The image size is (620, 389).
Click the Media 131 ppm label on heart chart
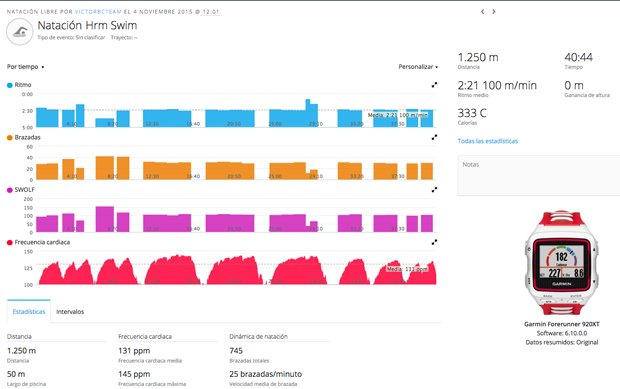(x=407, y=269)
